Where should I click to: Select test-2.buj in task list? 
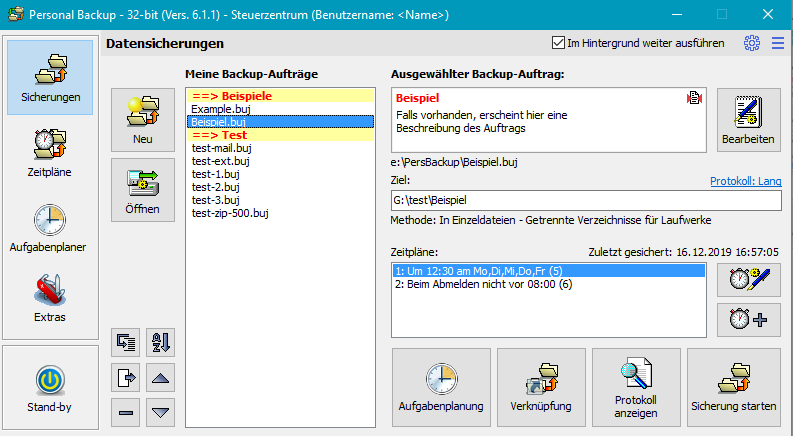tap(281, 187)
